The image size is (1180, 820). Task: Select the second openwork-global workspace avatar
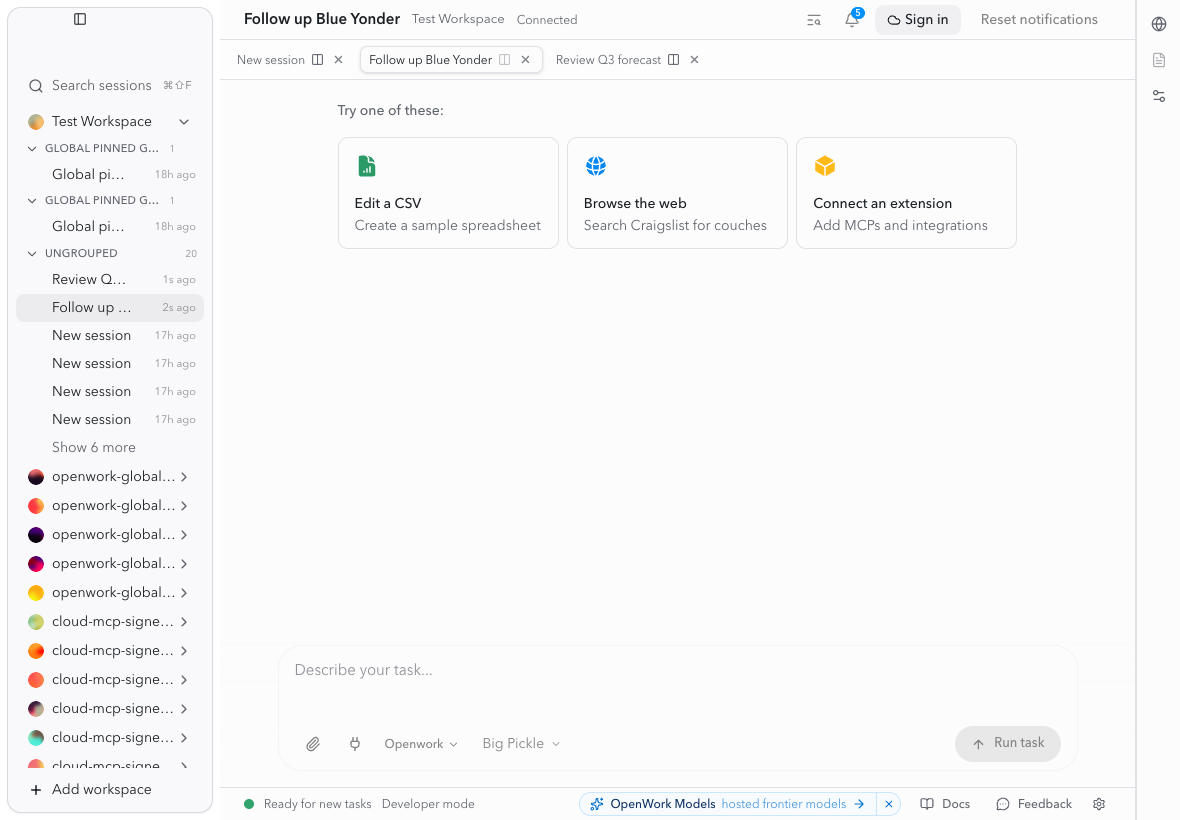pyautogui.click(x=35, y=506)
